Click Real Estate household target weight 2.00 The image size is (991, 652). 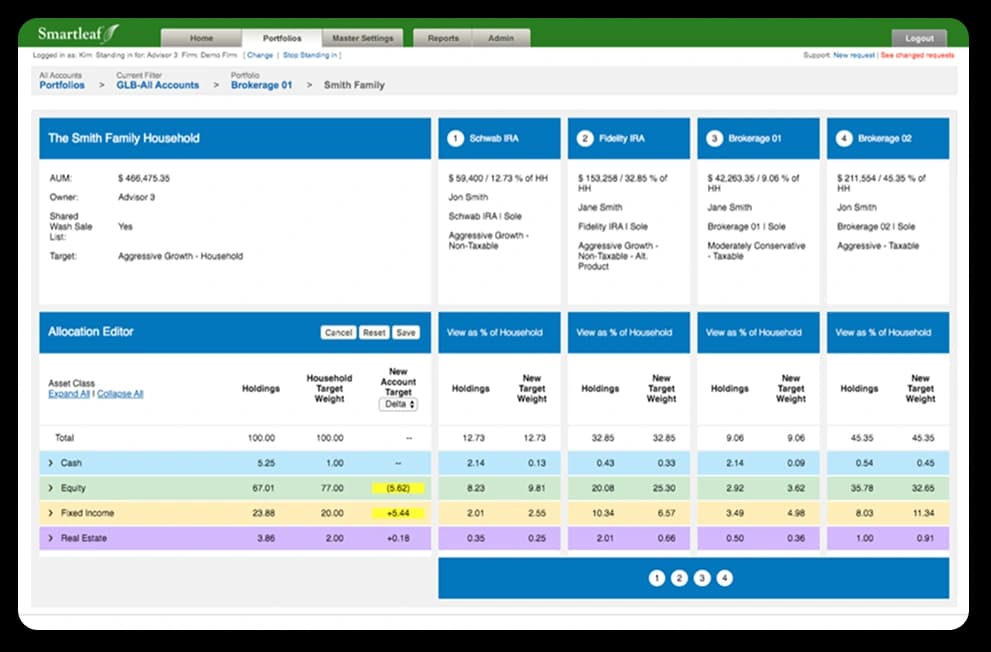point(334,538)
